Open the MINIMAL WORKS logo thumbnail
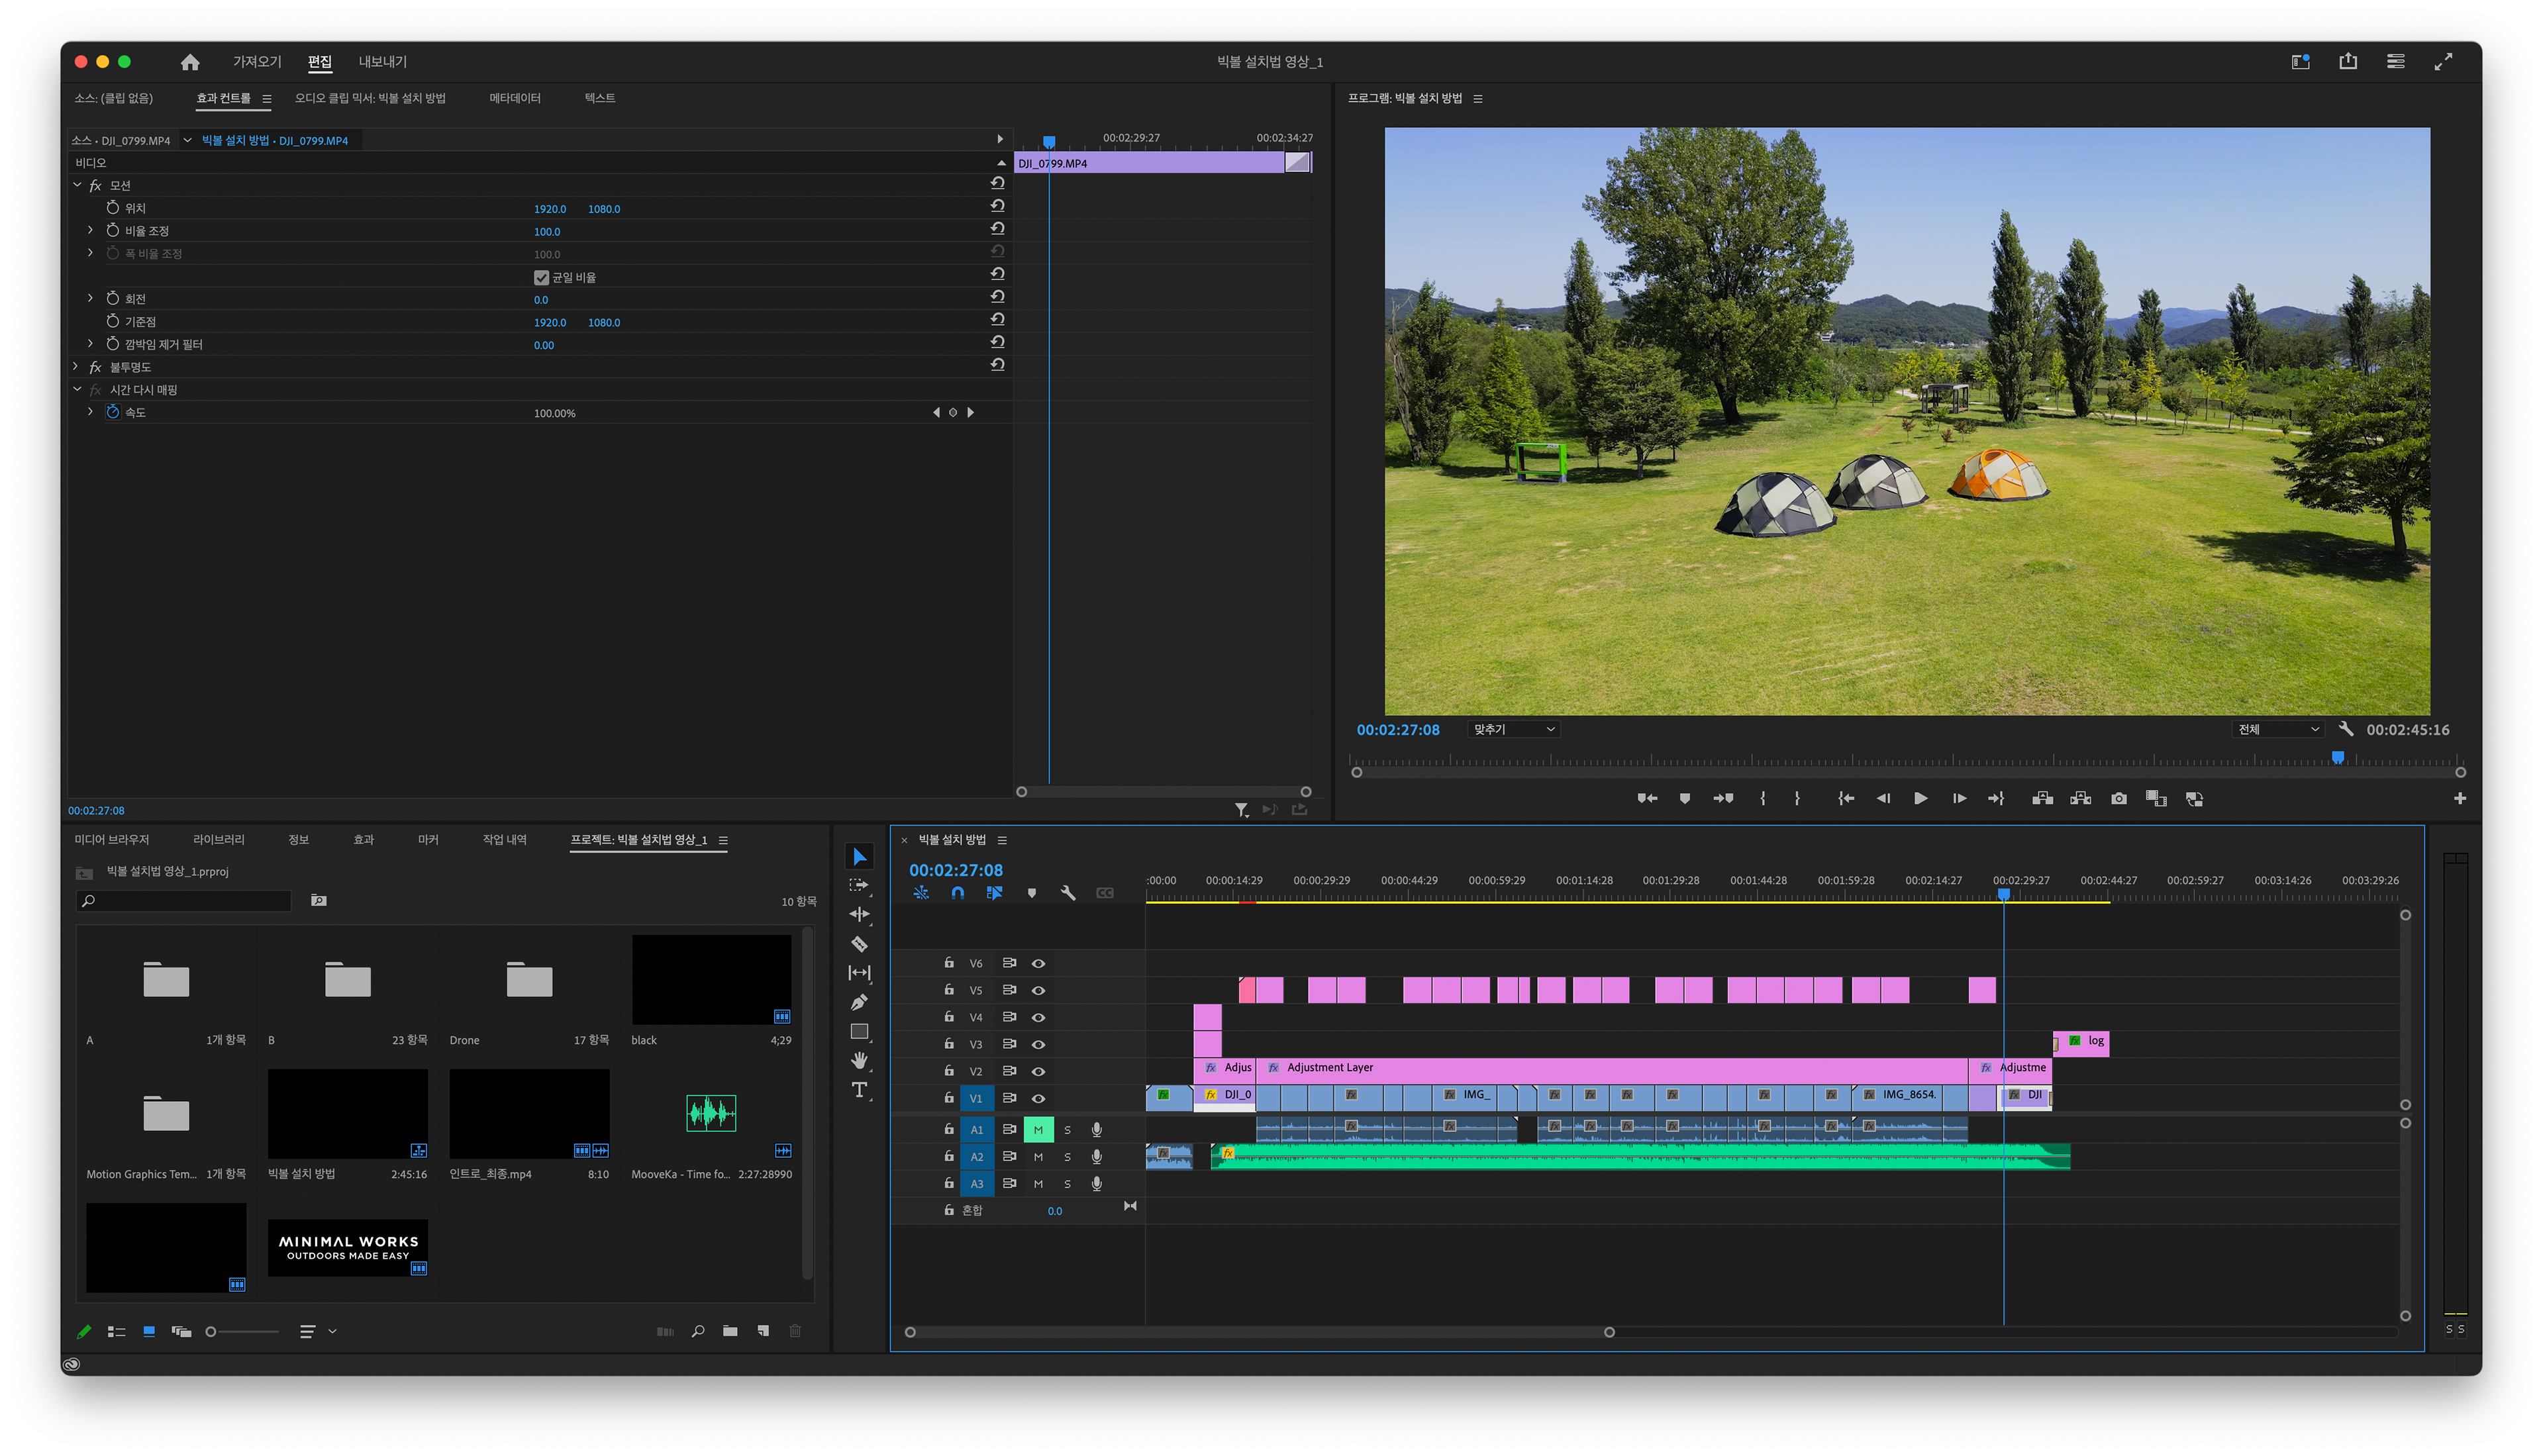 (347, 1247)
